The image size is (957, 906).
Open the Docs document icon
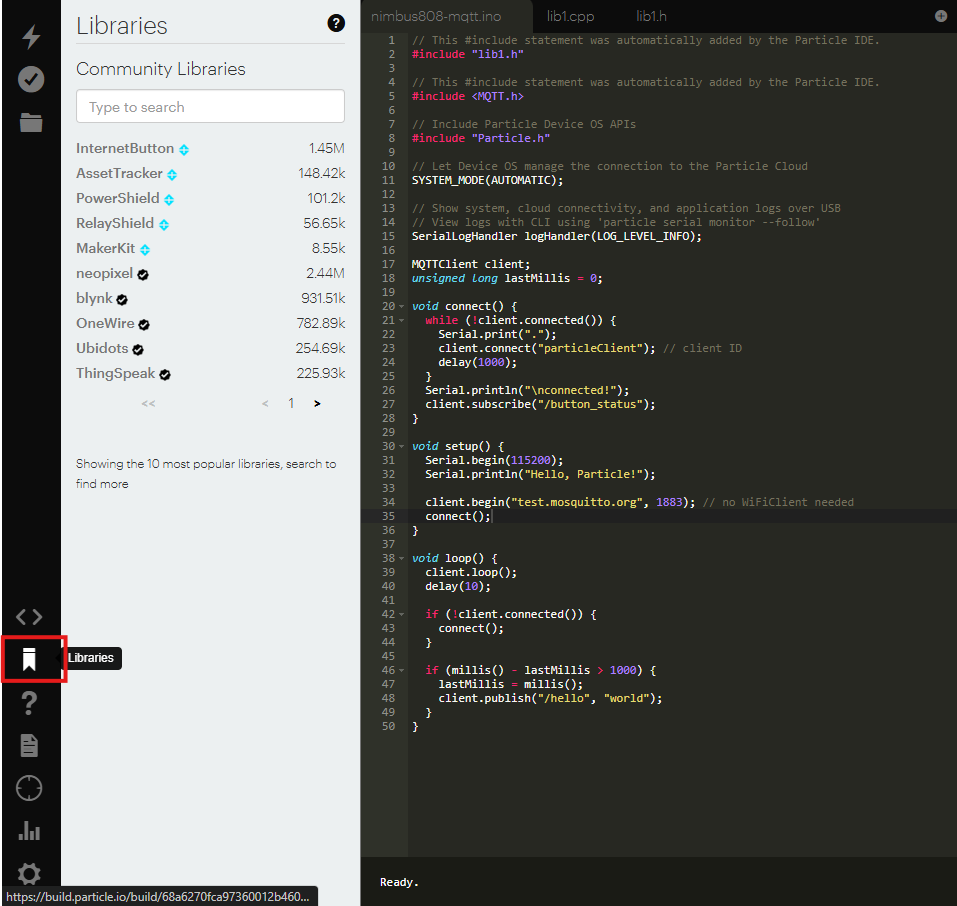[29, 745]
